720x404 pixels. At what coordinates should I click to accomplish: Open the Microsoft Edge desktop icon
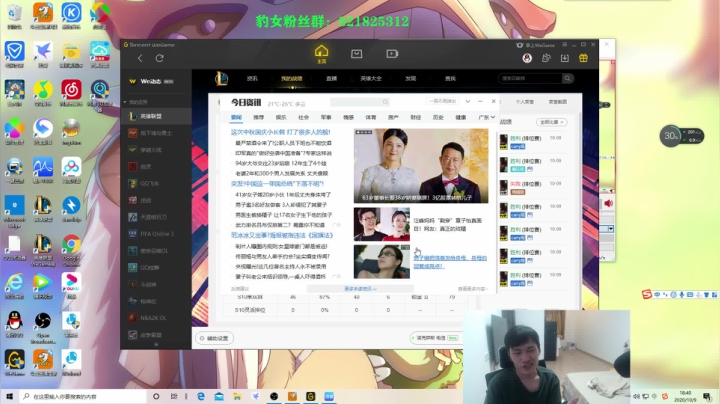(15, 211)
